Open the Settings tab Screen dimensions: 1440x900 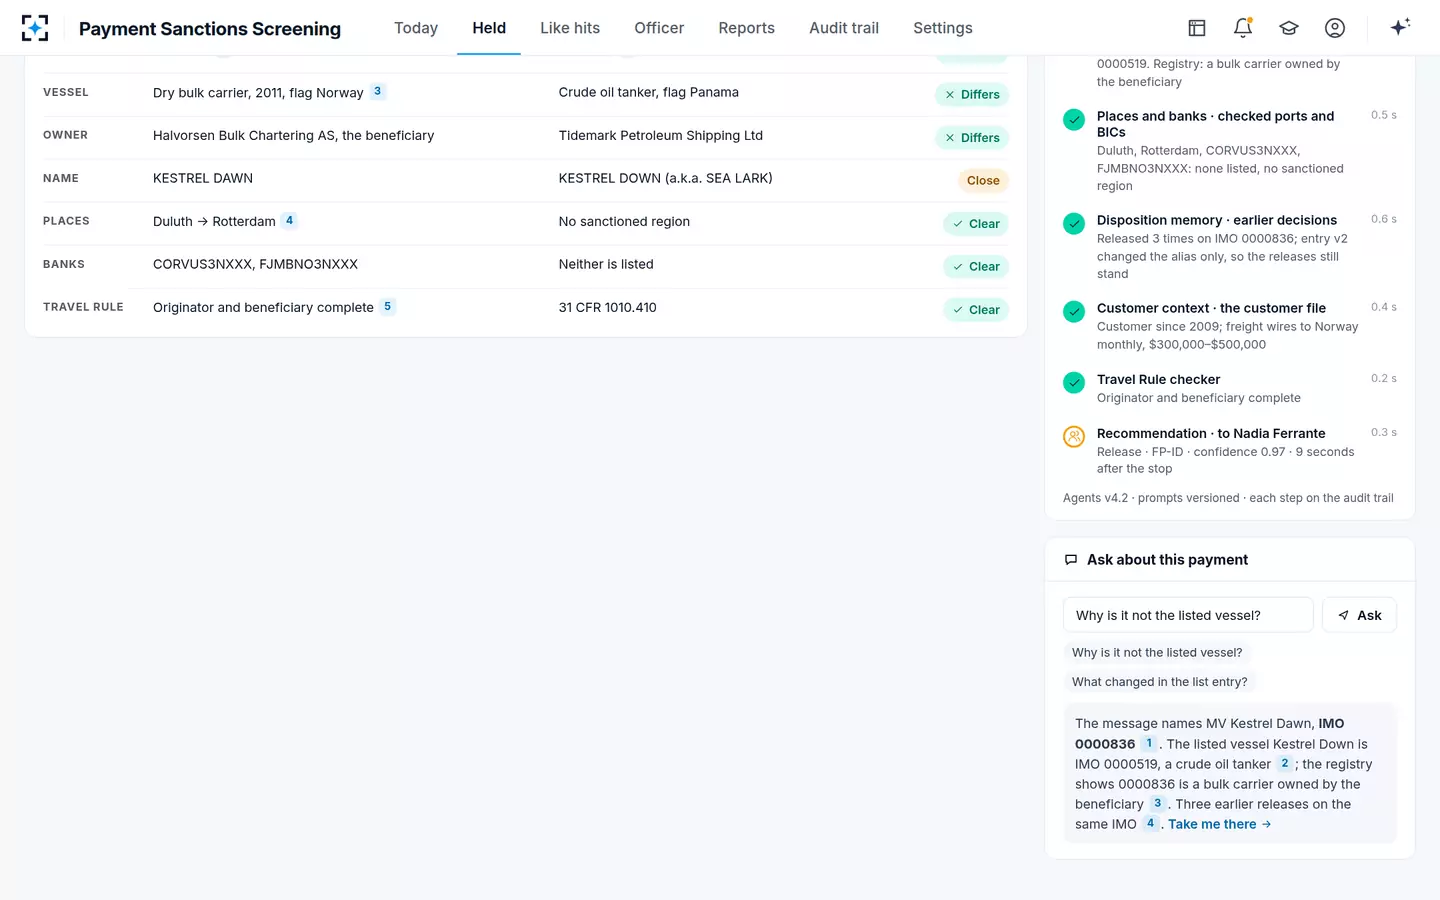(x=943, y=28)
